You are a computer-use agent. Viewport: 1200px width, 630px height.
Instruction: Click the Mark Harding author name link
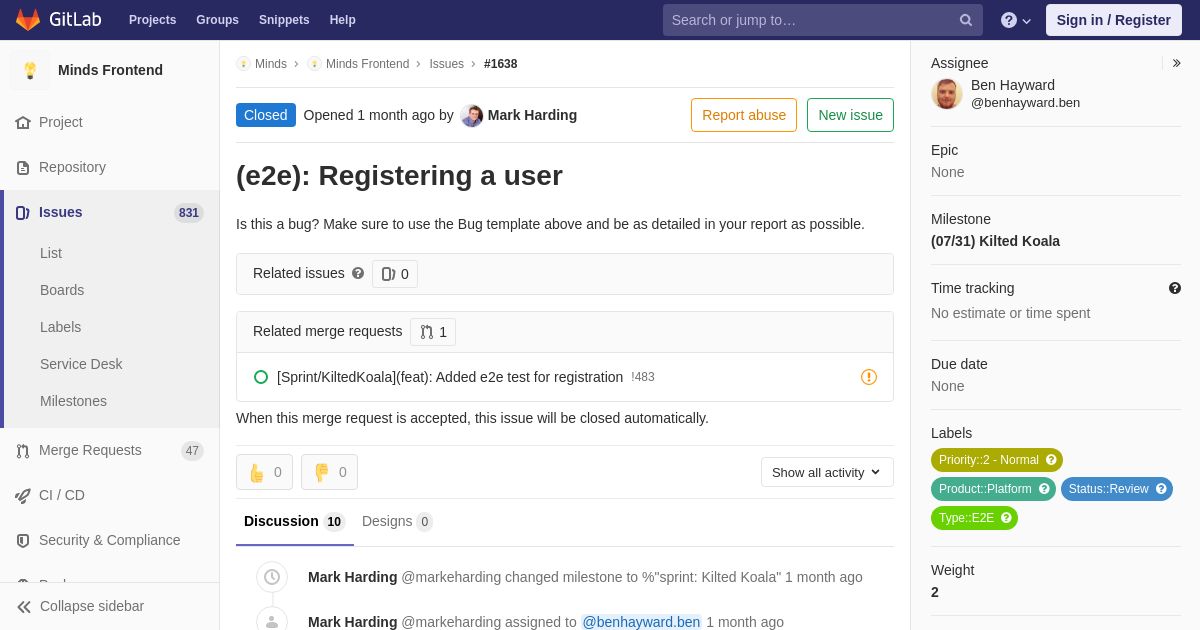click(x=532, y=115)
